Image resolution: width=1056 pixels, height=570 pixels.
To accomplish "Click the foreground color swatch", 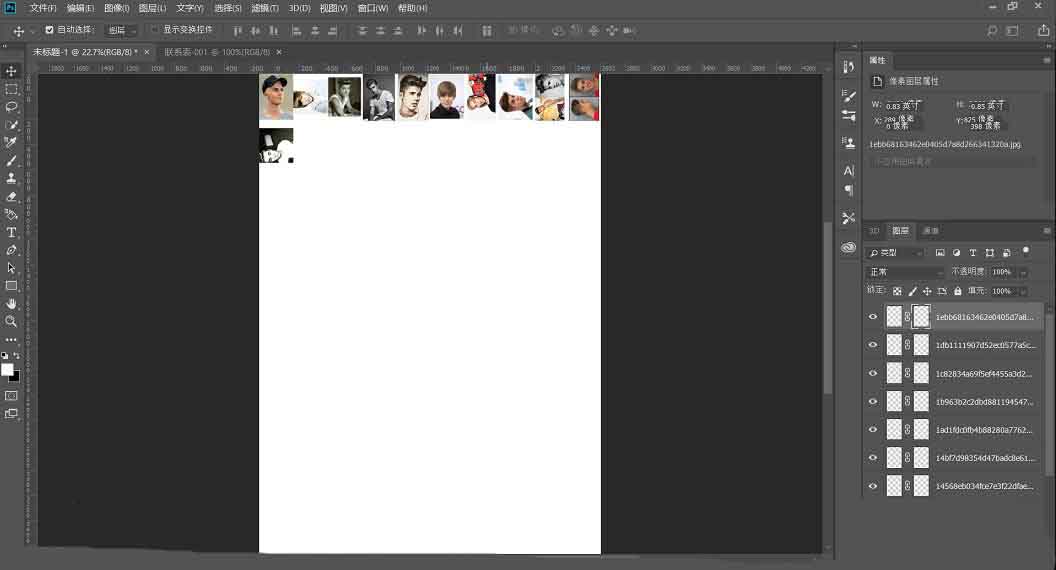I will click(7, 369).
